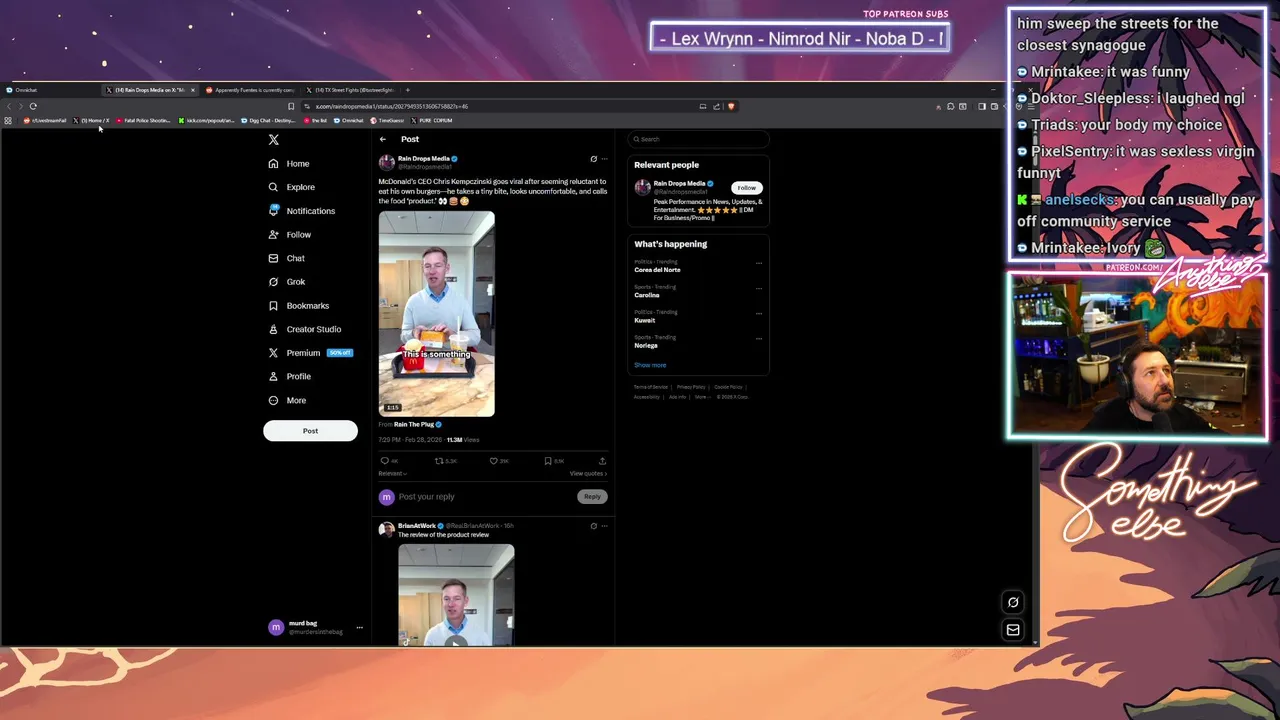The height and width of the screenshot is (720, 1280).
Task: Follow Rain Drops Media in Relevant people
Action: click(x=746, y=188)
